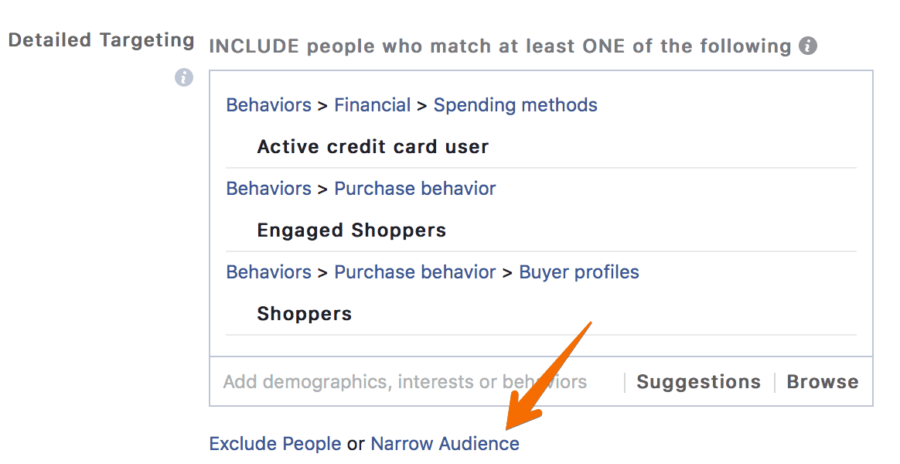Screen dimensions: 900x464
Task: Click info icon below Detailed Targeting label
Action: point(184,78)
